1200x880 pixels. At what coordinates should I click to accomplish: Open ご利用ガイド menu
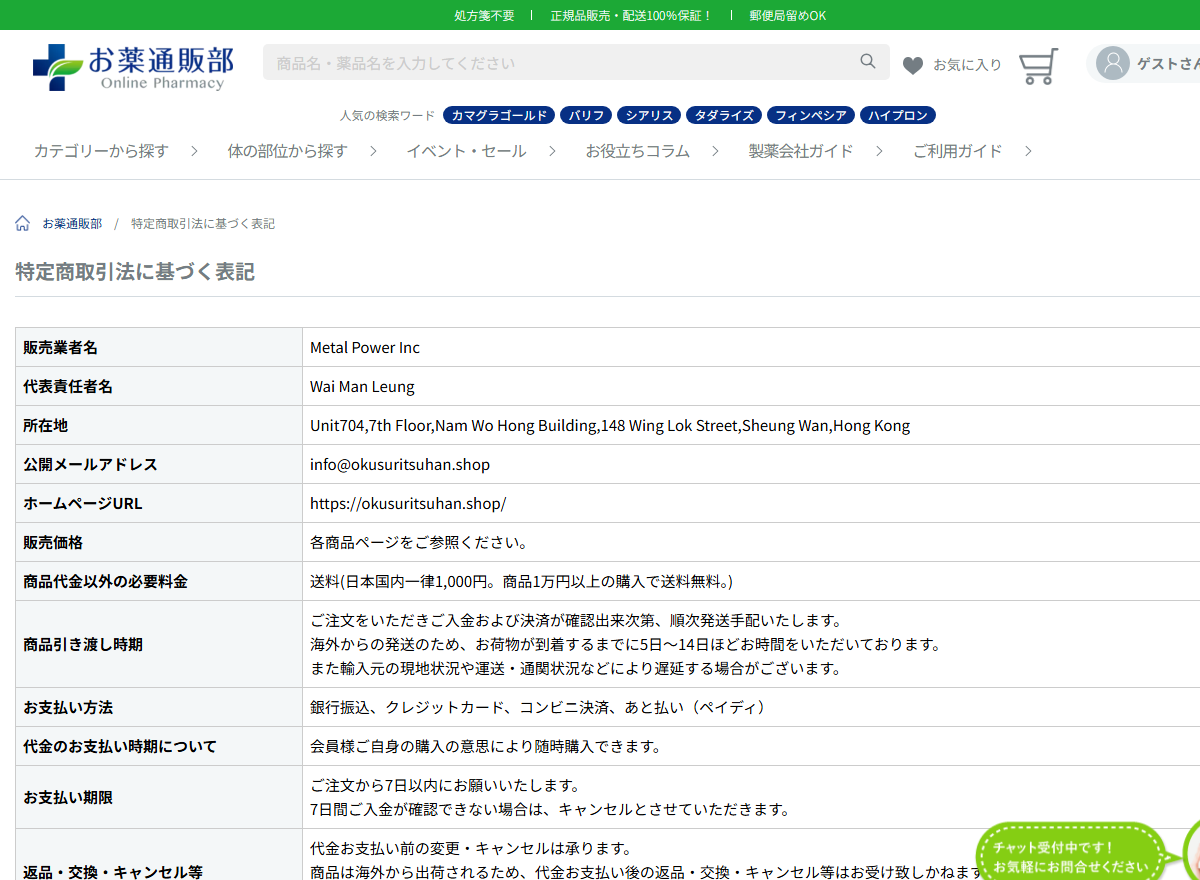point(957,151)
